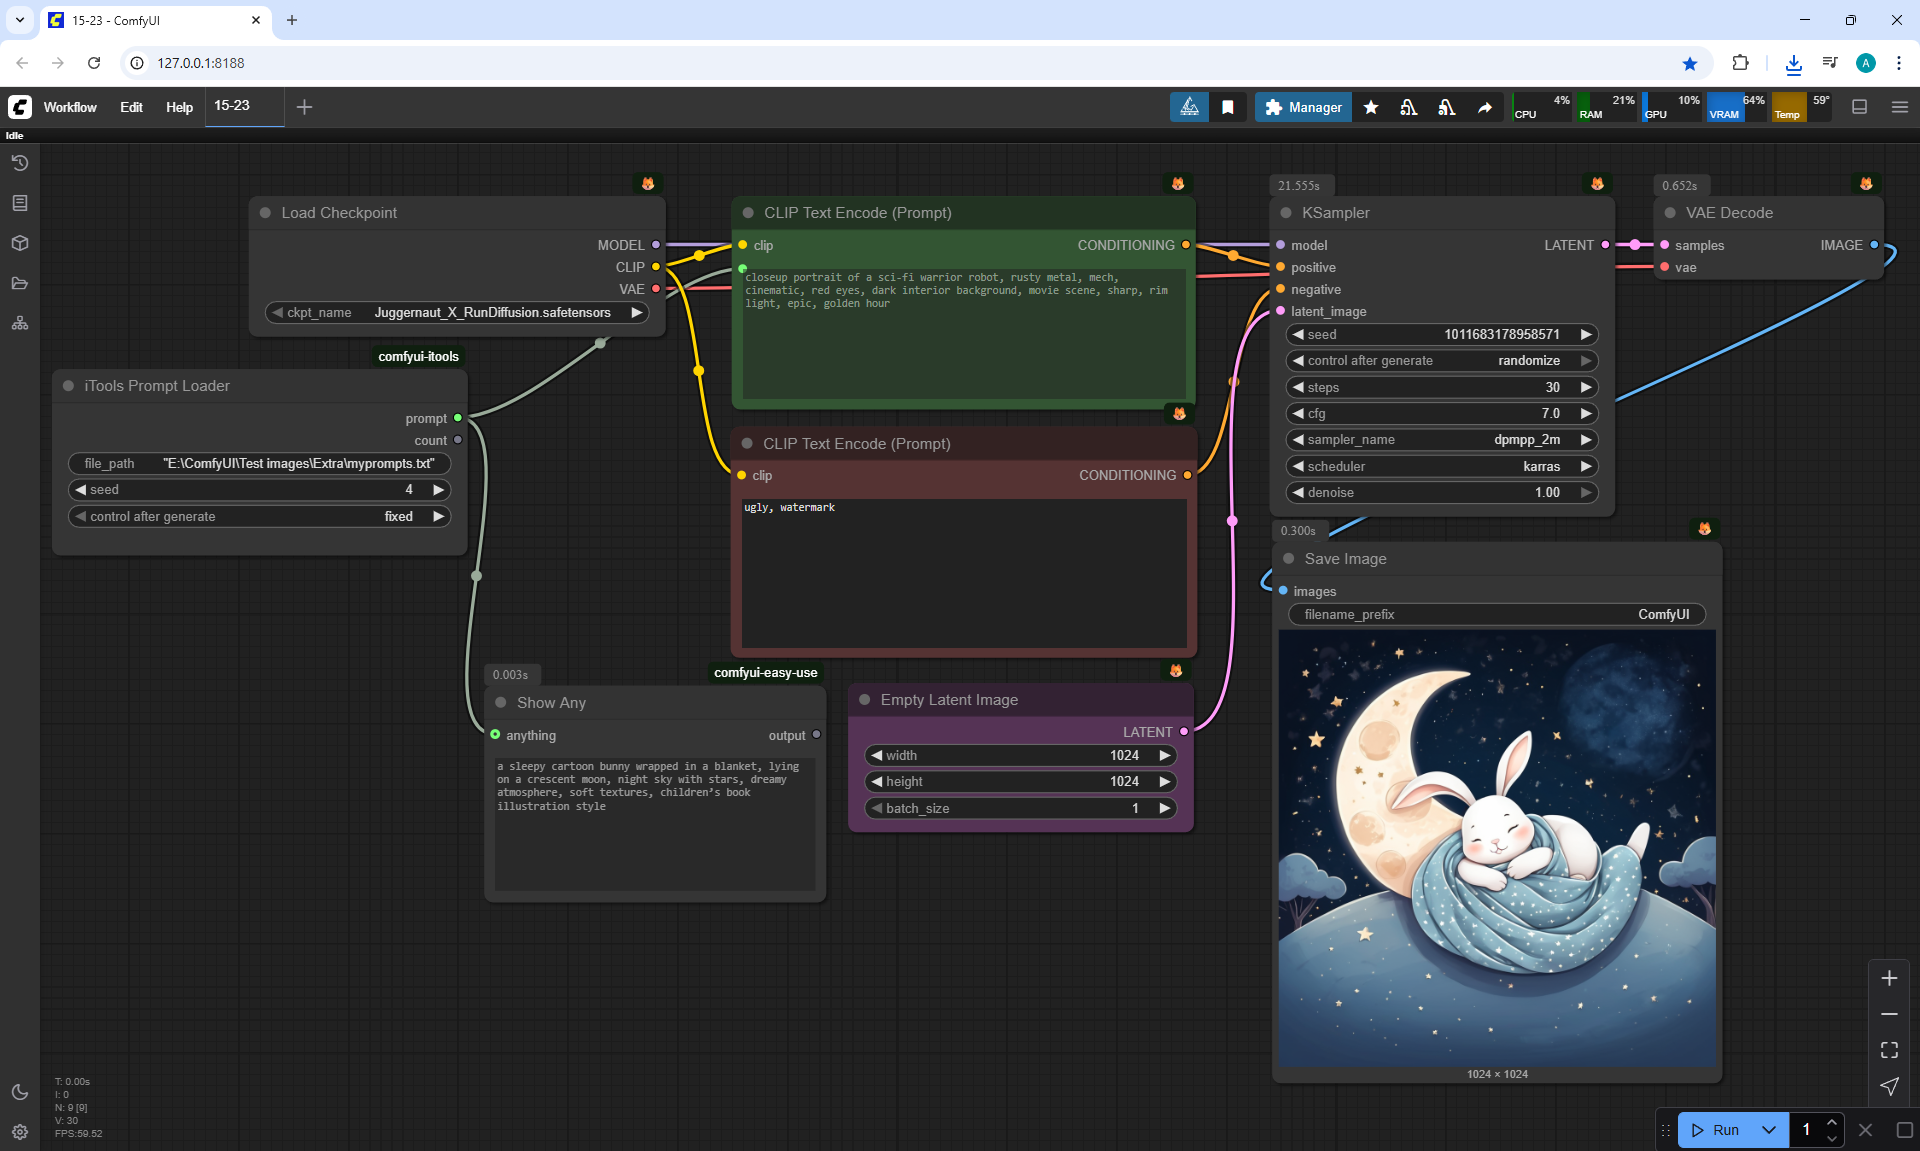Expand the Run button dropdown arrow
The image size is (1920, 1151).
pyautogui.click(x=1769, y=1130)
